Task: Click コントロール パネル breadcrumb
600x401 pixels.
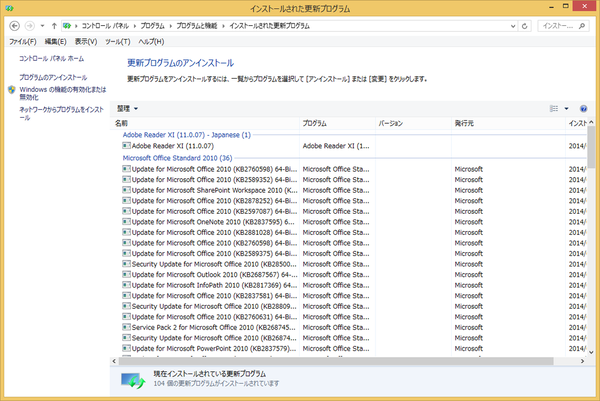Action: click(x=105, y=26)
